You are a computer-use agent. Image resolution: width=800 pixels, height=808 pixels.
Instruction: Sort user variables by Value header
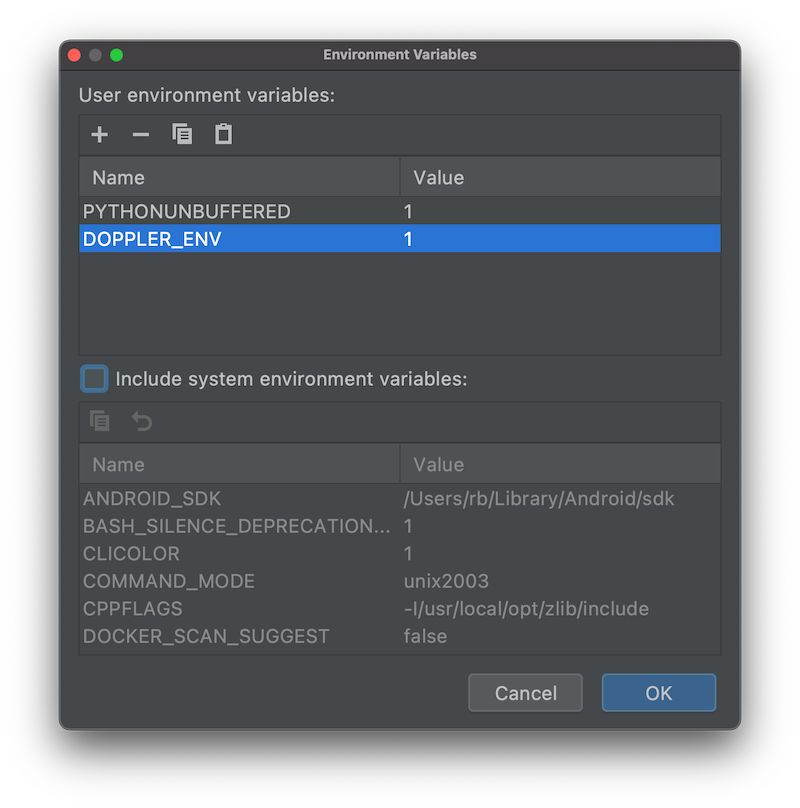tap(560, 178)
